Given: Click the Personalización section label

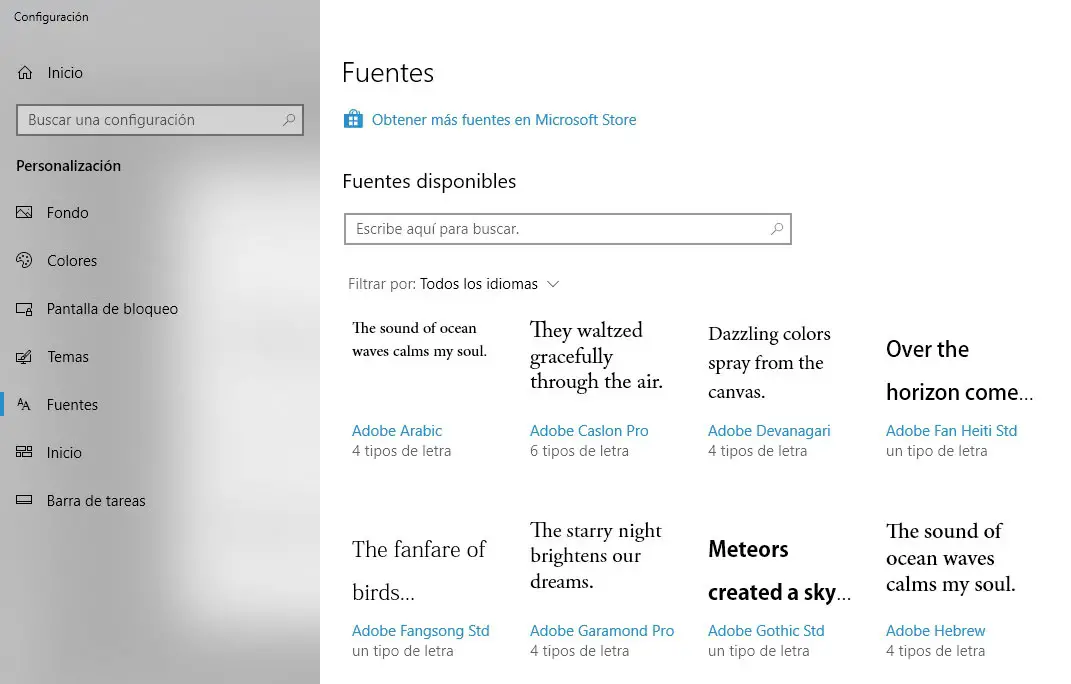Looking at the screenshot, I should click(68, 166).
